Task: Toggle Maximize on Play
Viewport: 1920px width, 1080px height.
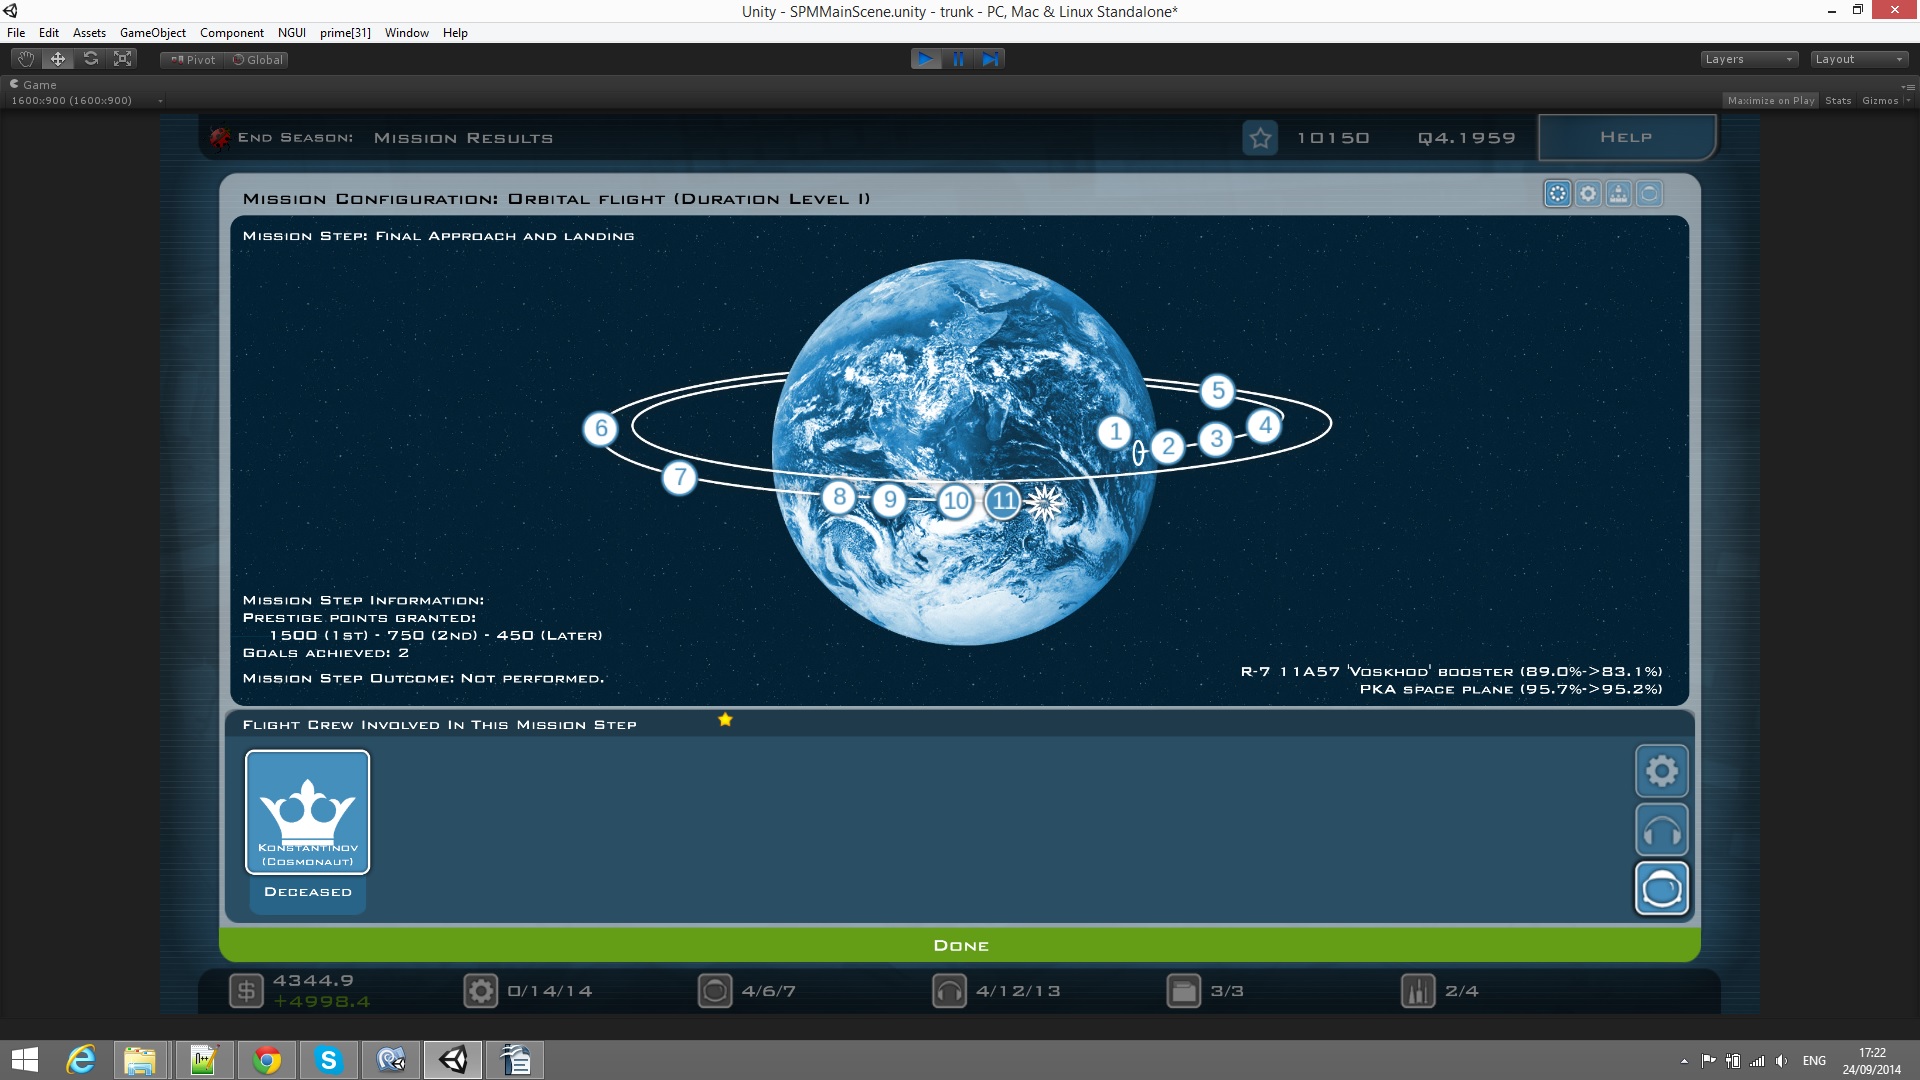Action: 1770,100
